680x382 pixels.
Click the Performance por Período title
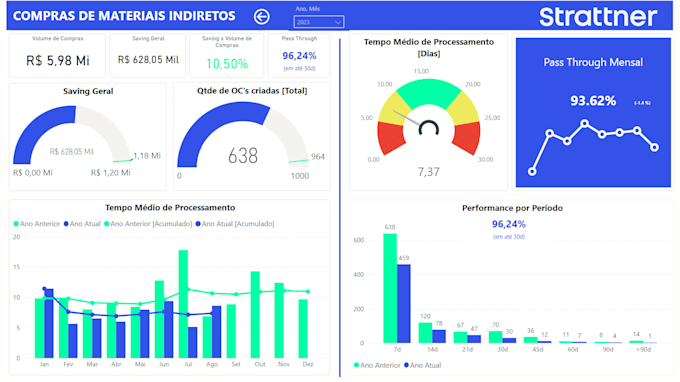pyautogui.click(x=512, y=208)
